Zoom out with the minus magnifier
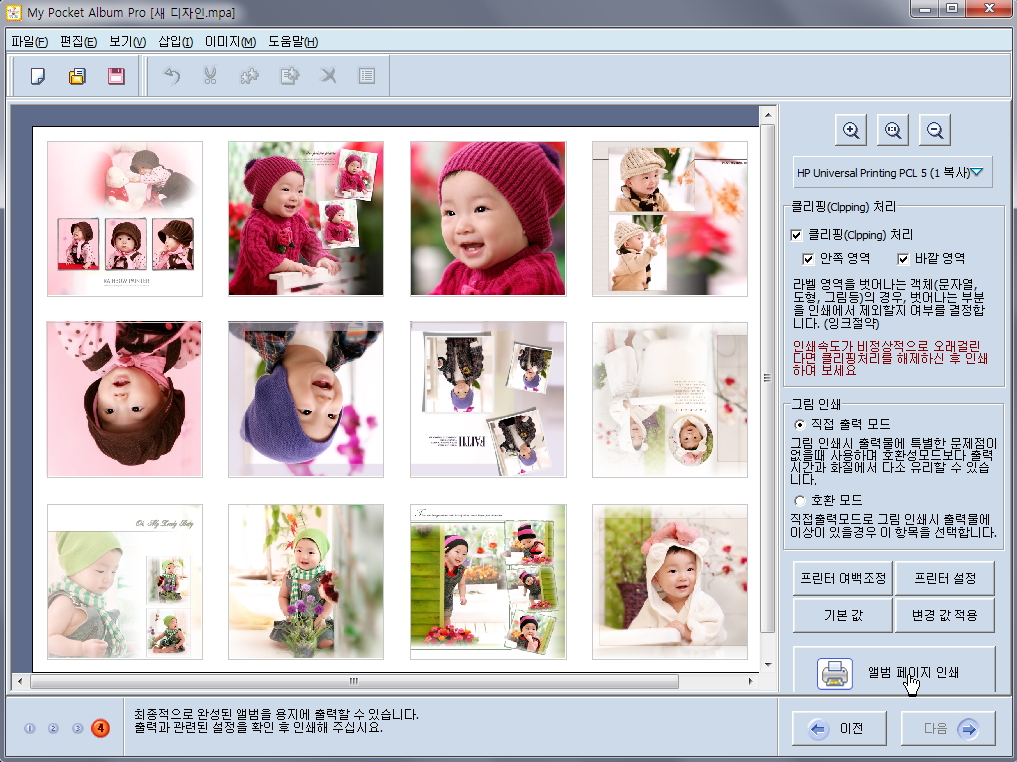Viewport: 1017px width, 762px height. coord(935,130)
